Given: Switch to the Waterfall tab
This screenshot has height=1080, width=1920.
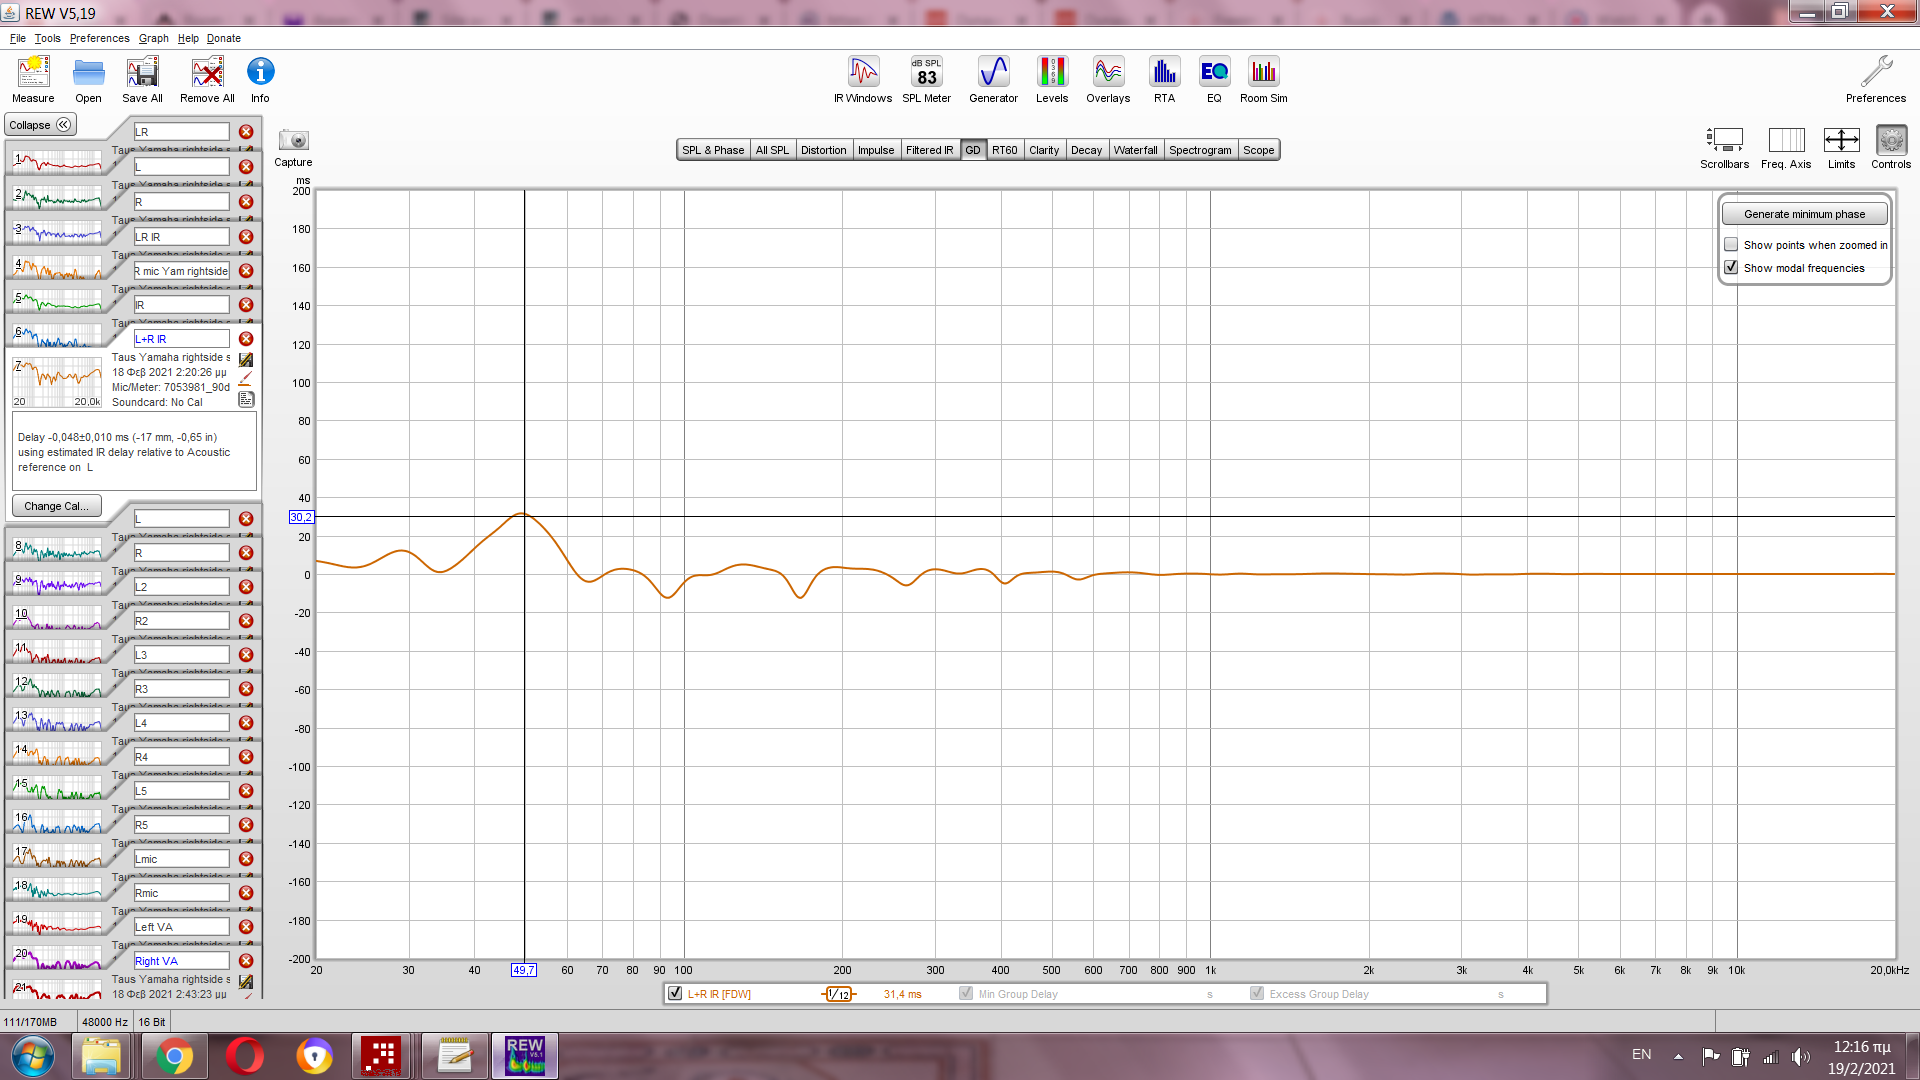Looking at the screenshot, I should [1135, 150].
